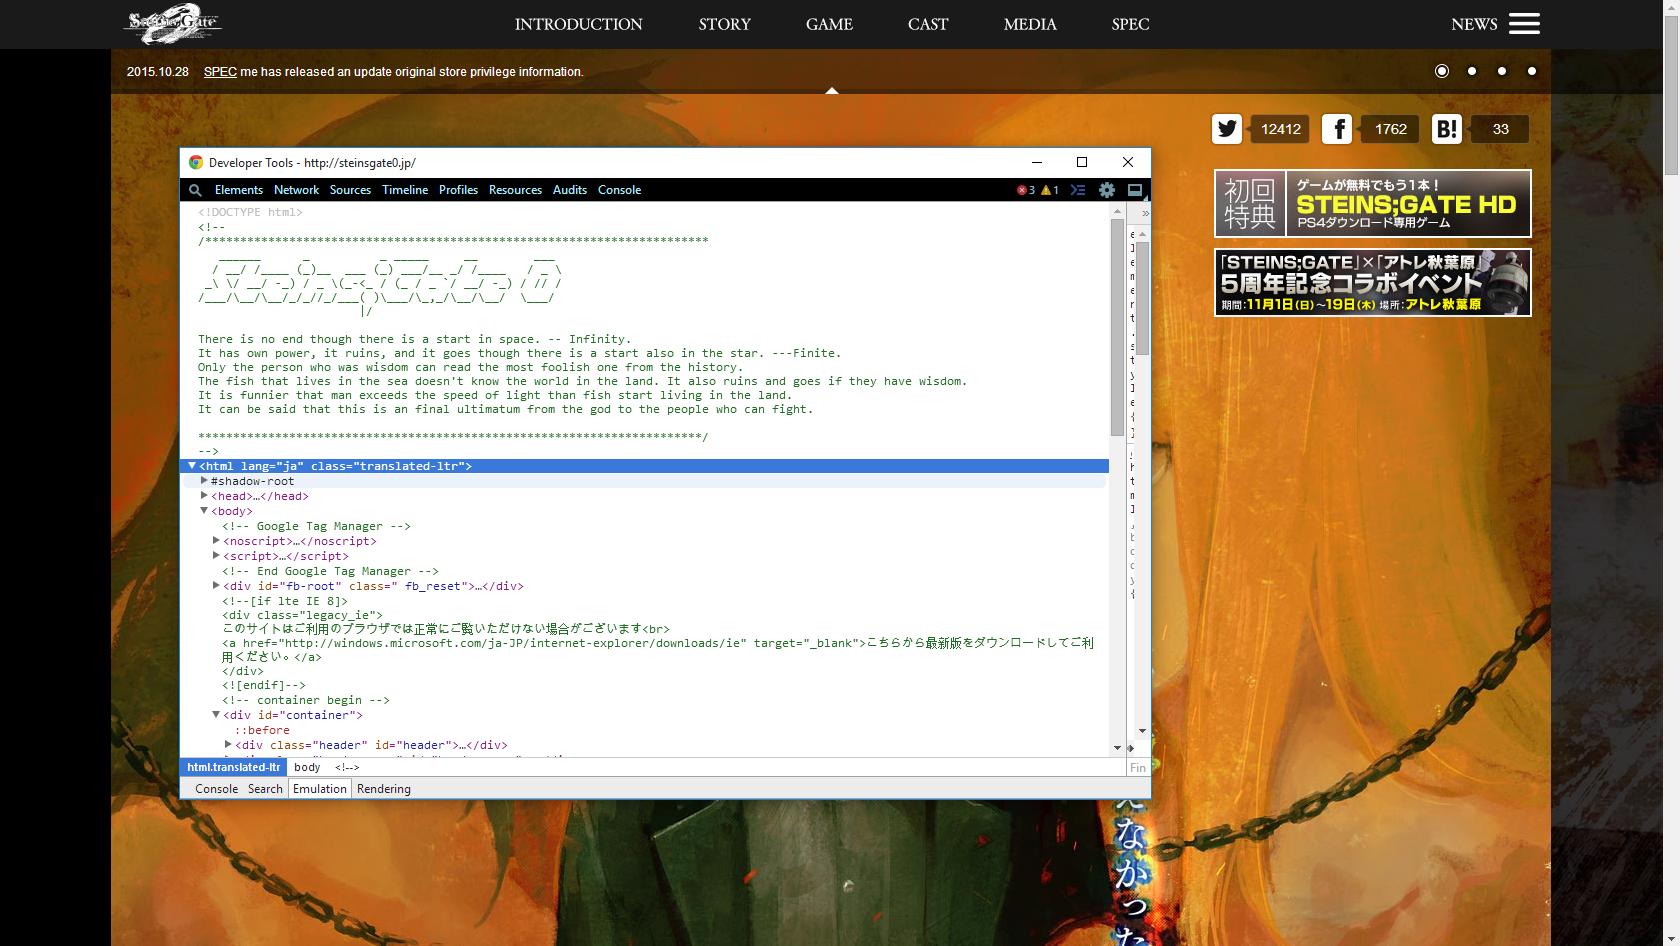
Task: Select the second news slider dot
Action: click(1472, 71)
